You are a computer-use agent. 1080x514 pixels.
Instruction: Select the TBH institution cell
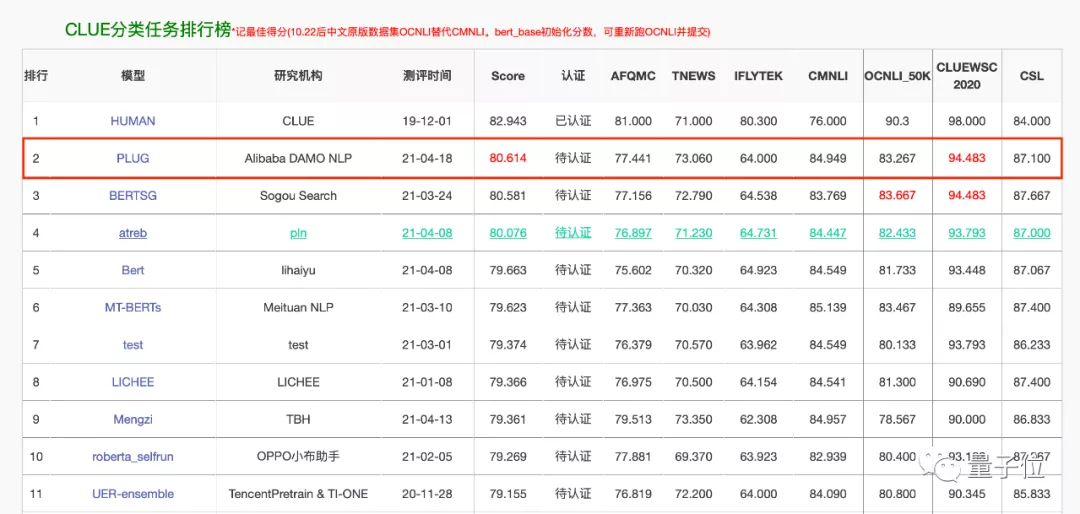pyautogui.click(x=298, y=419)
